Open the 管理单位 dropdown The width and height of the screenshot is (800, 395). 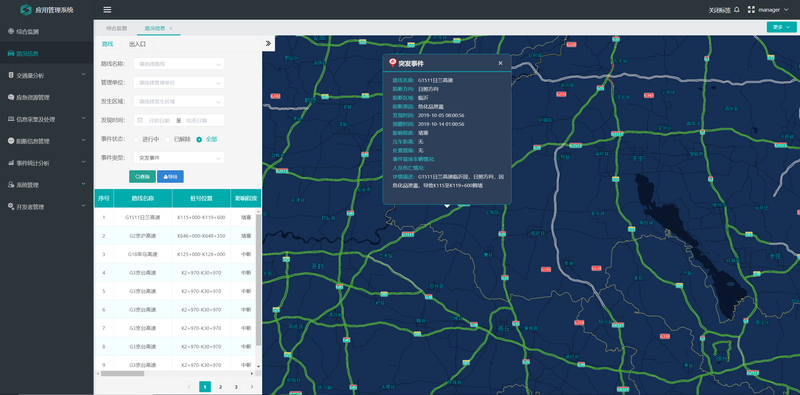pyautogui.click(x=179, y=82)
